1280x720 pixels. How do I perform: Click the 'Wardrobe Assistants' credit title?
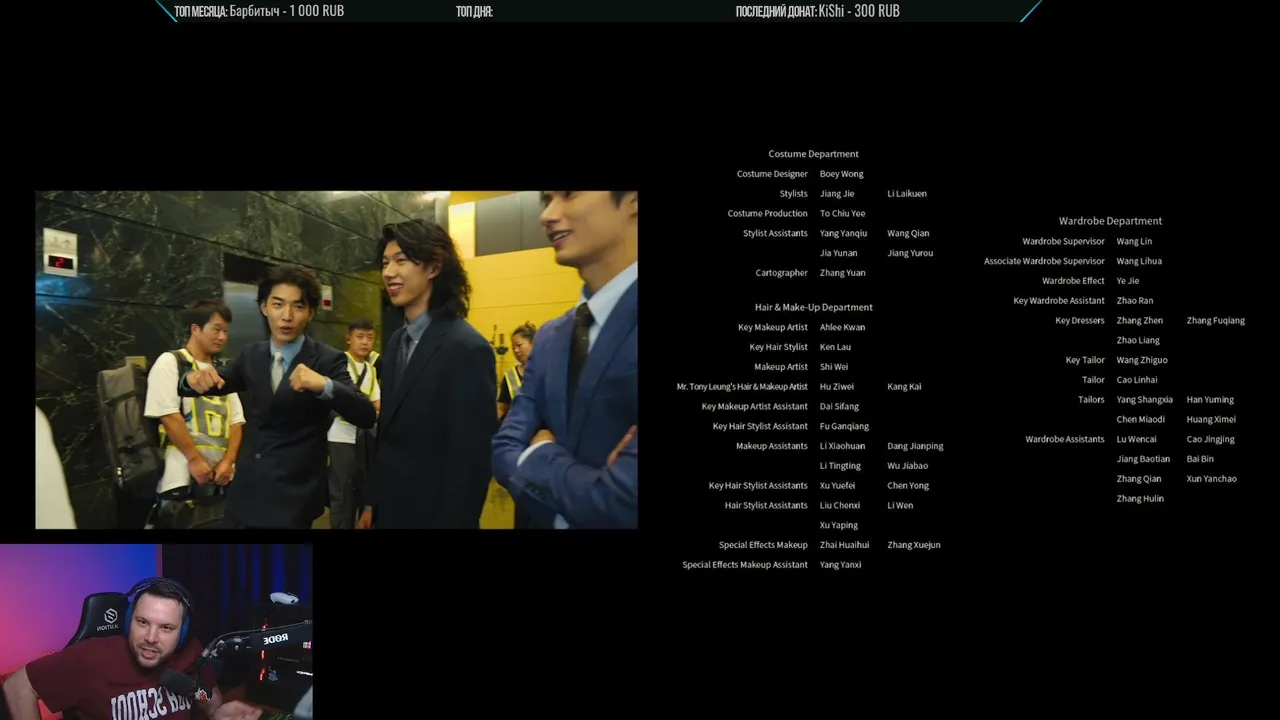[x=1065, y=439]
